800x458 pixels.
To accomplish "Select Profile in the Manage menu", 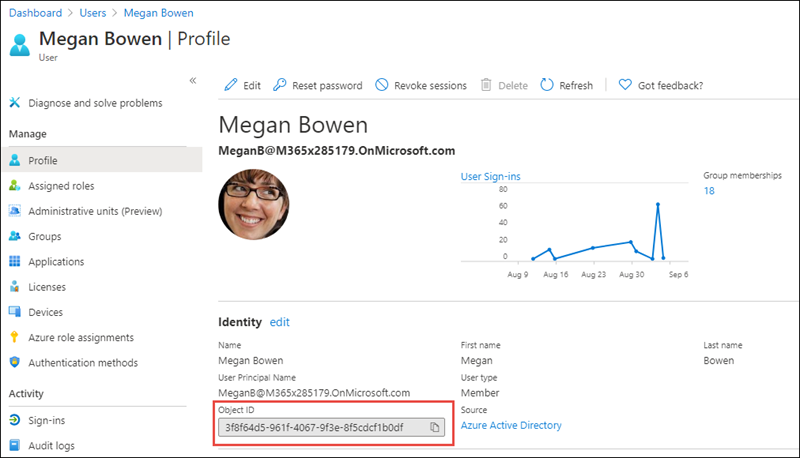I will pyautogui.click(x=103, y=160).
